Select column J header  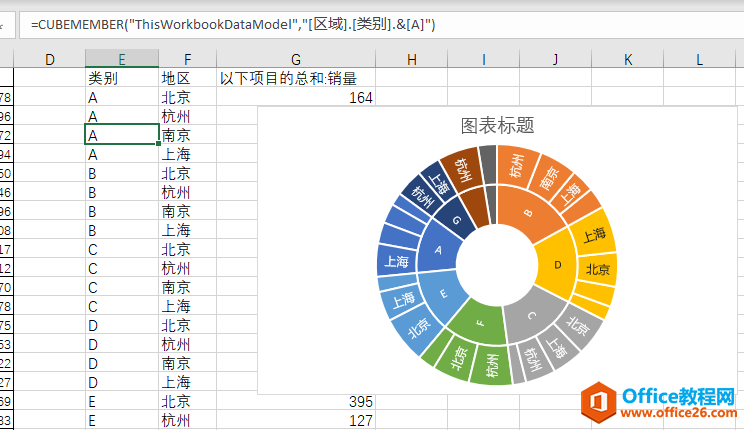[x=556, y=59]
